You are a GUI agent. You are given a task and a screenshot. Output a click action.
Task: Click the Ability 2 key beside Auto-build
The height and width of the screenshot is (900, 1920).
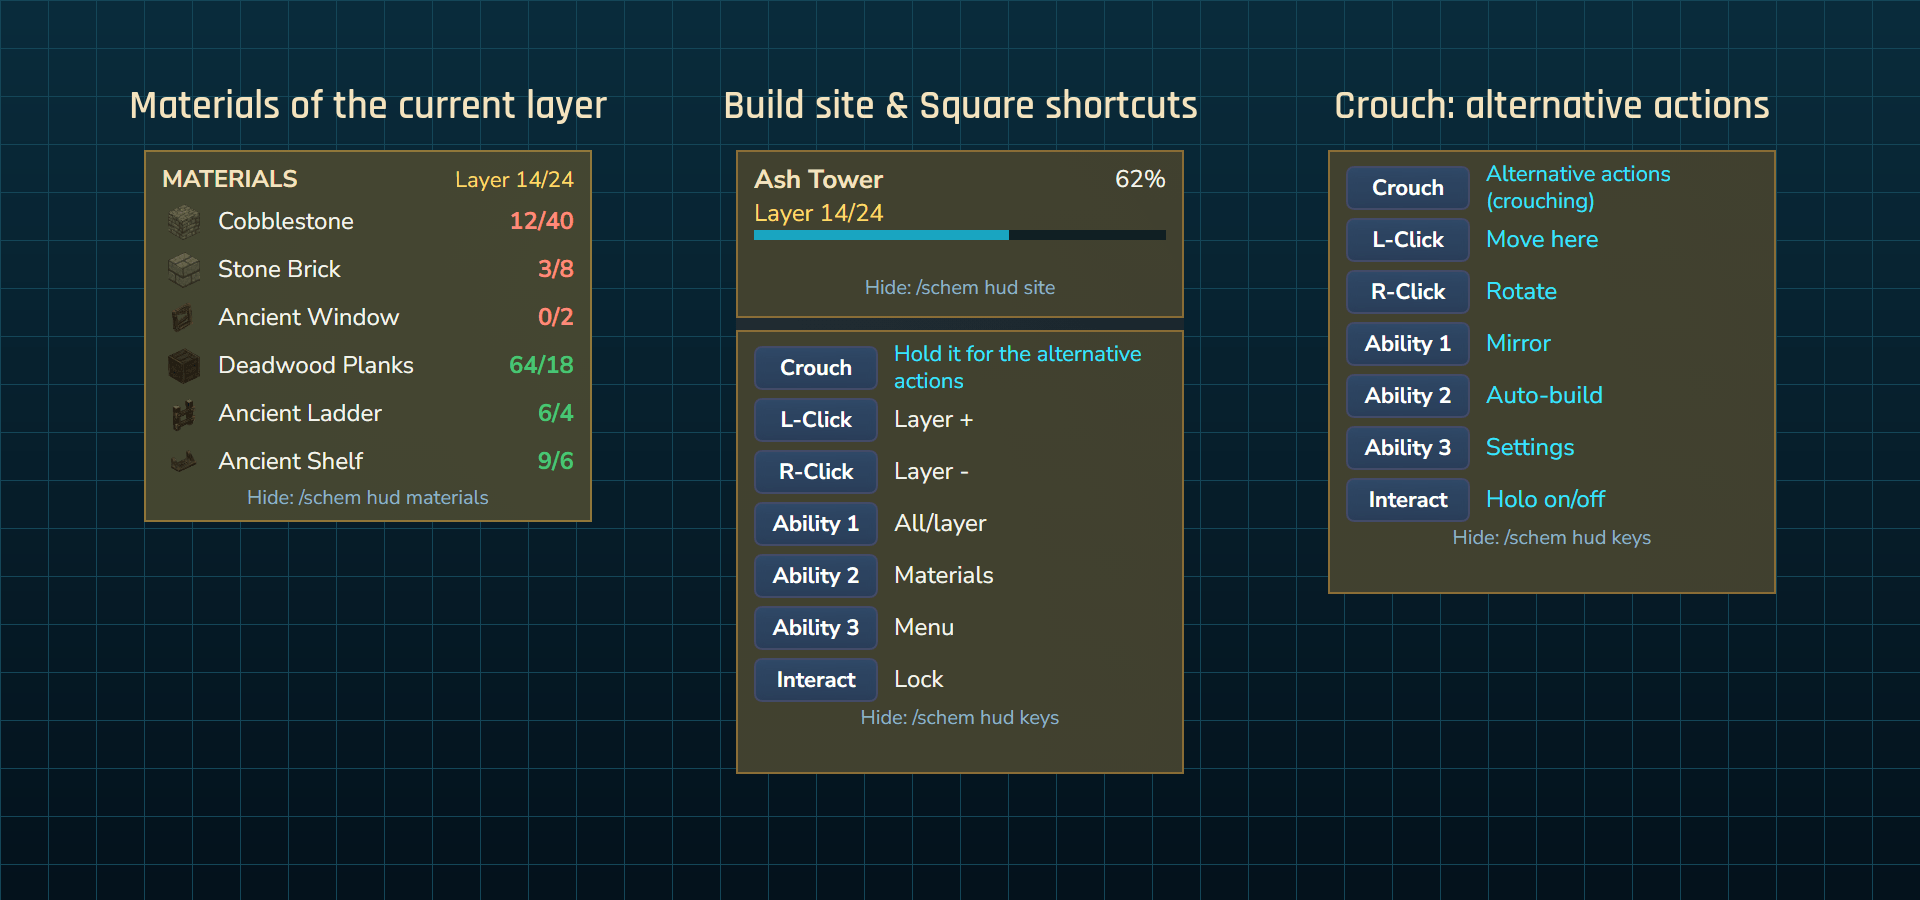[x=1408, y=395]
